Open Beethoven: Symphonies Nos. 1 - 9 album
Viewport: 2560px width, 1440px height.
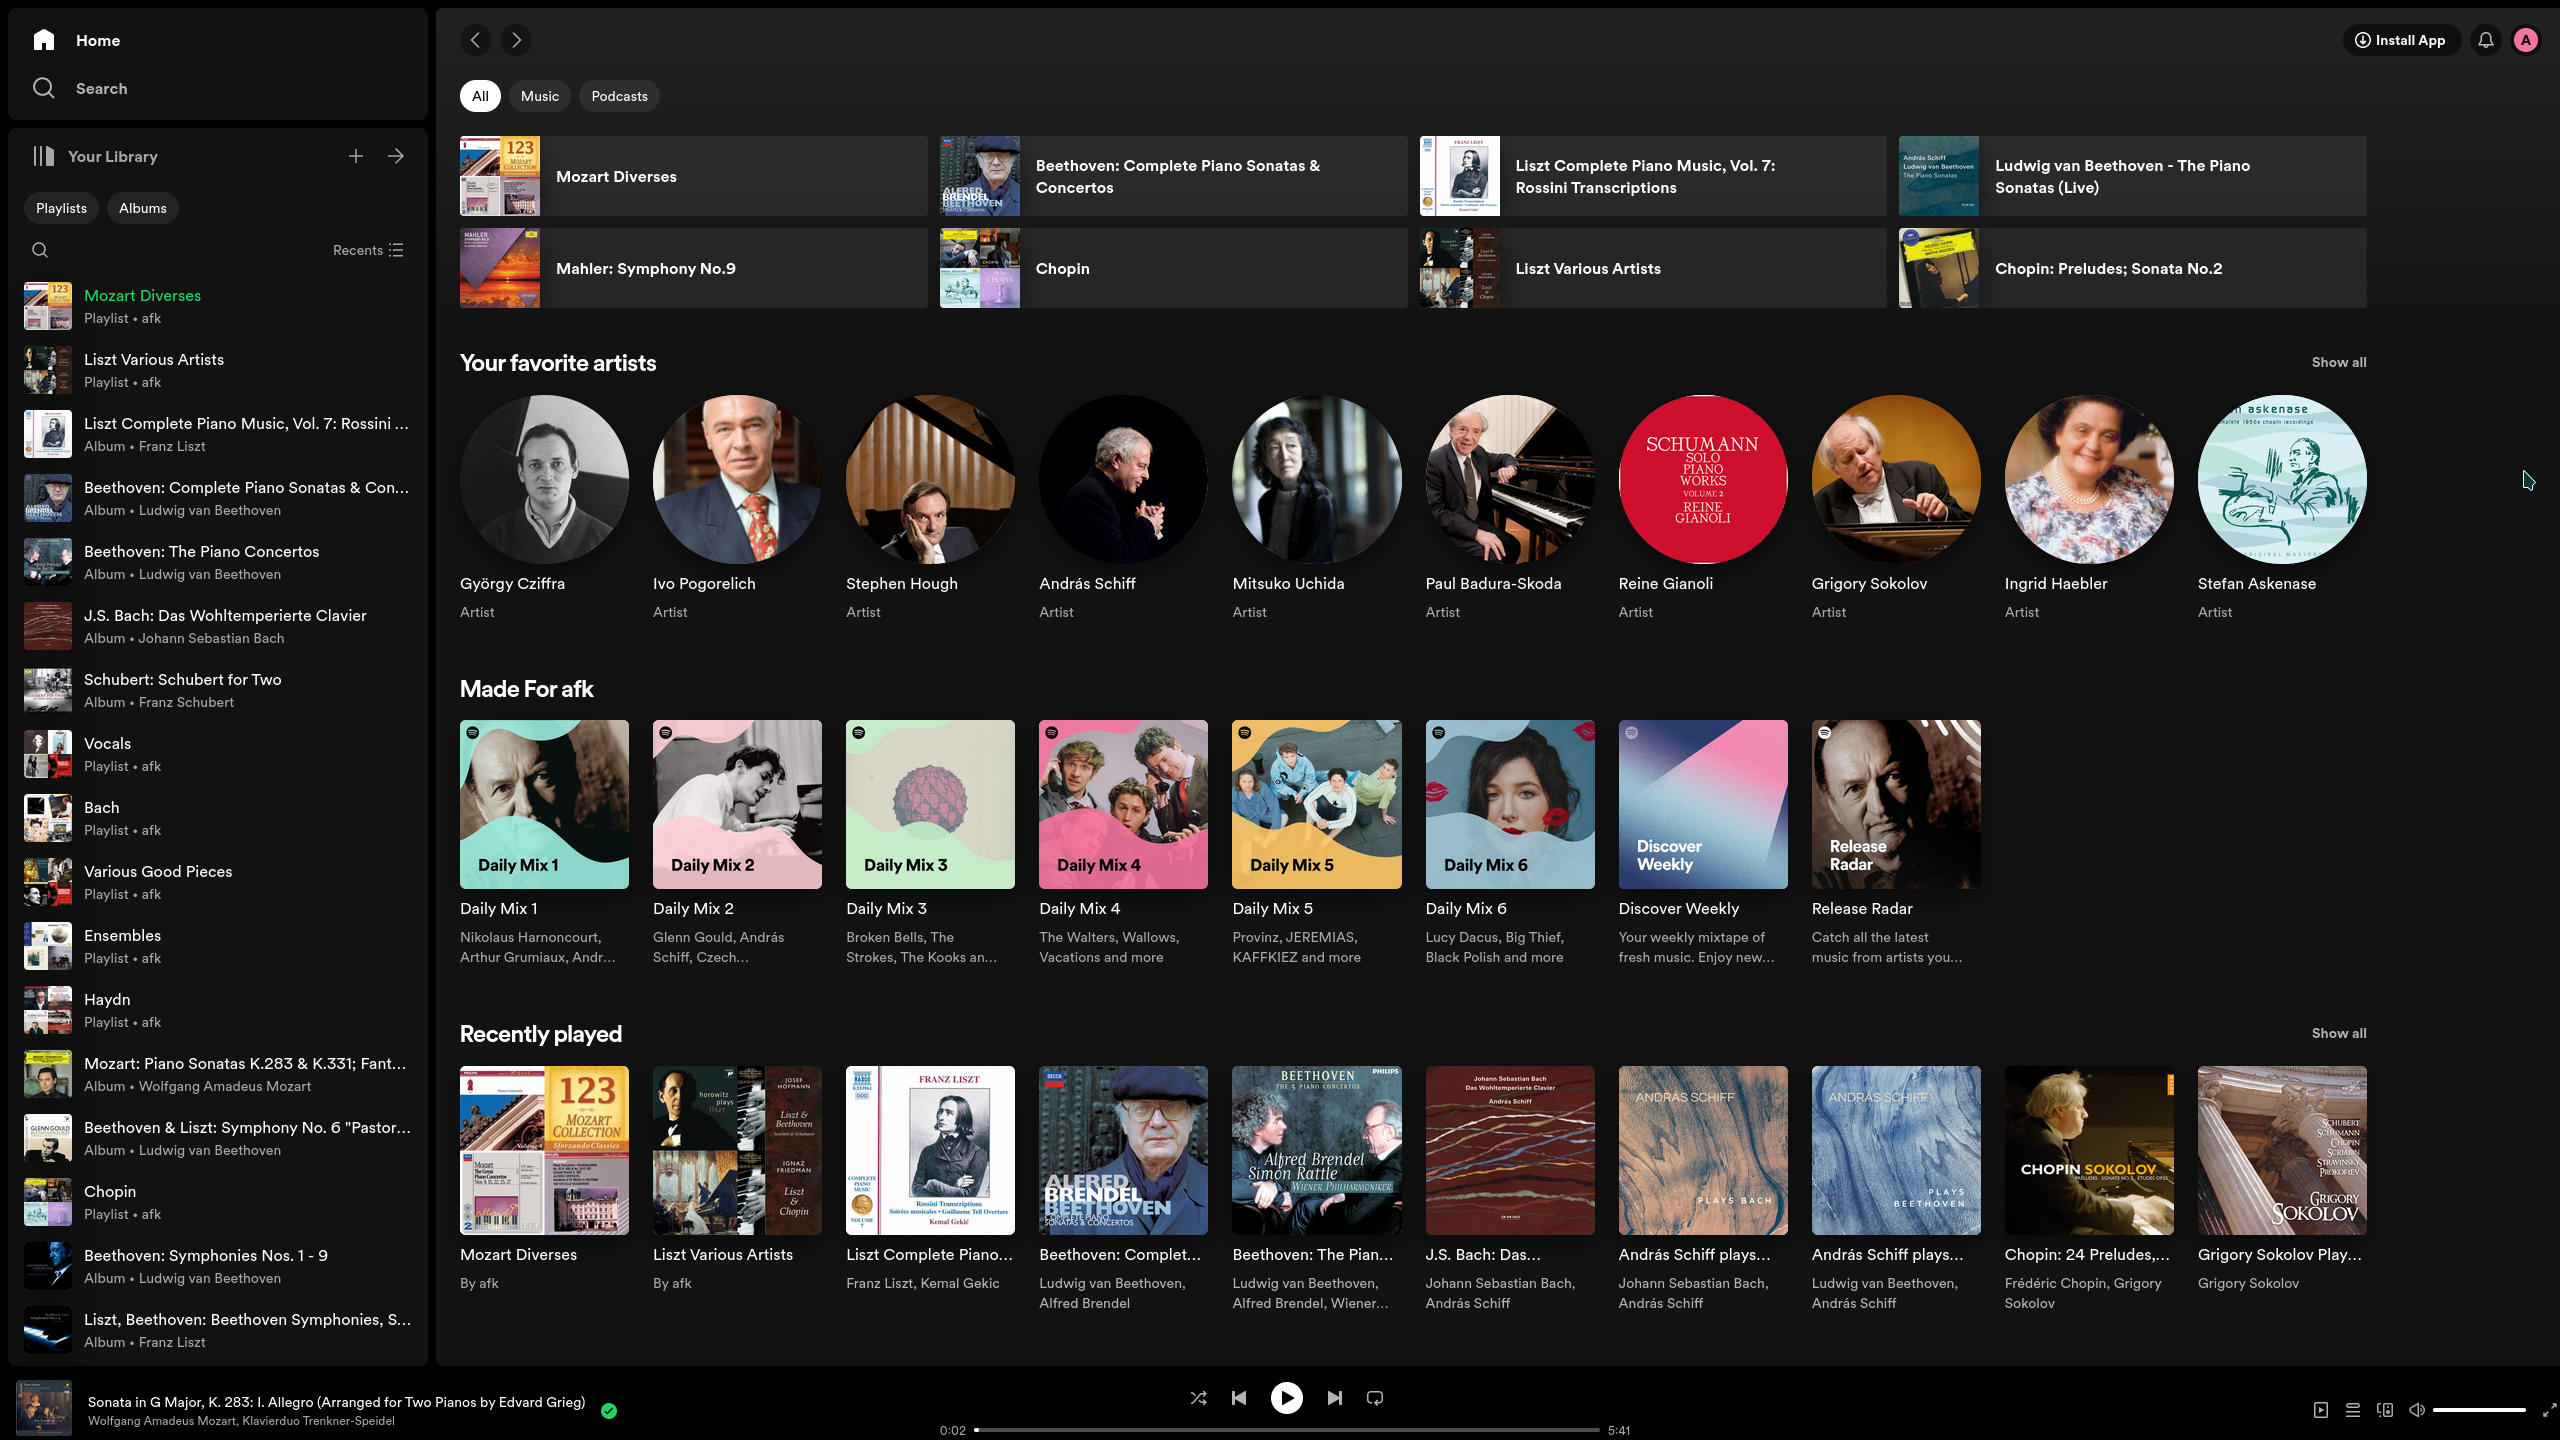(x=218, y=1266)
